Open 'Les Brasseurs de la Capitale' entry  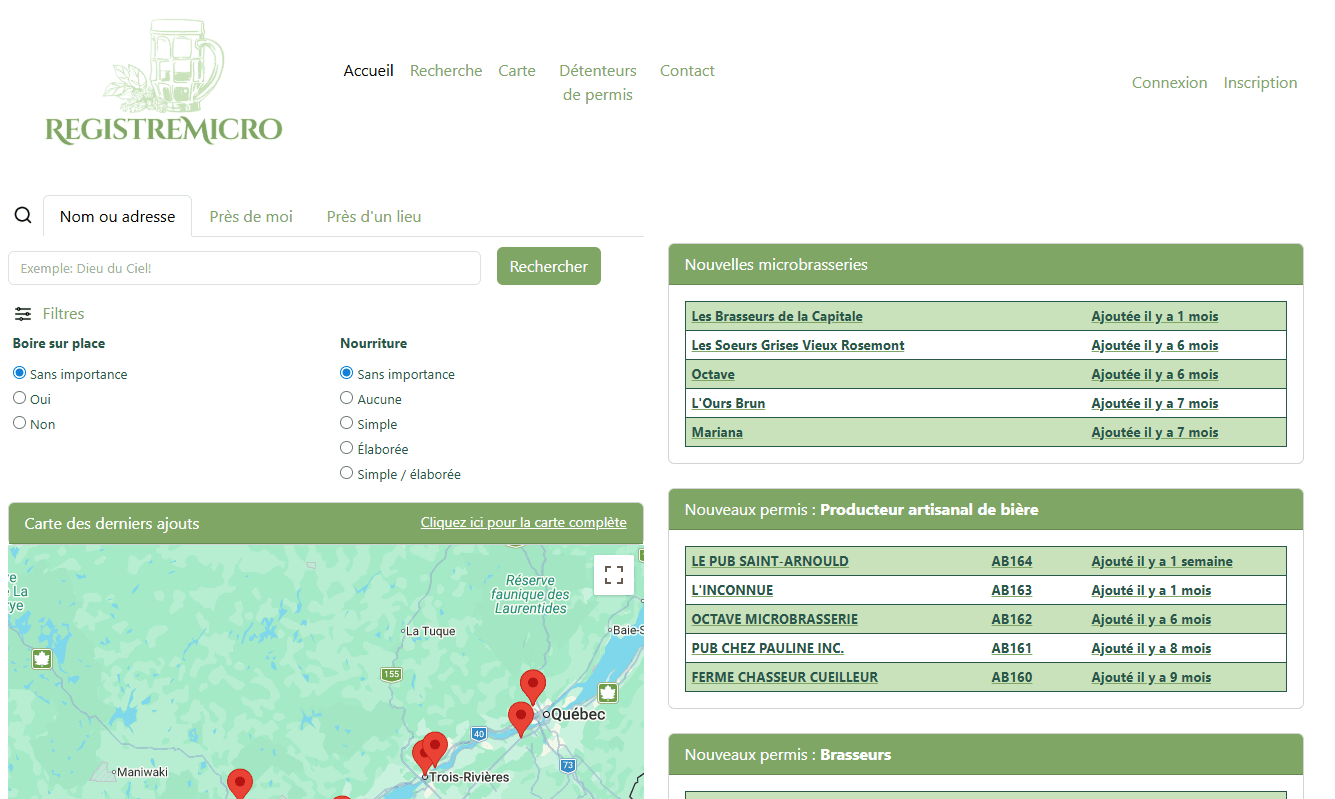(777, 317)
